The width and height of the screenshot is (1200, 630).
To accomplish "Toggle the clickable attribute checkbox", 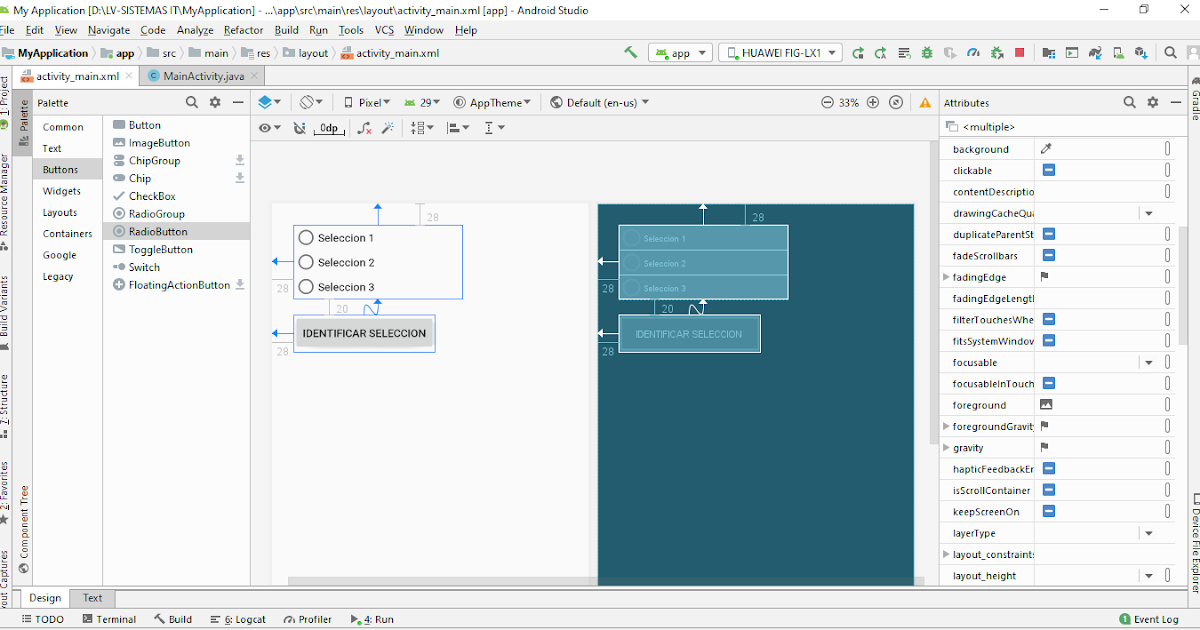I will pyautogui.click(x=1048, y=170).
